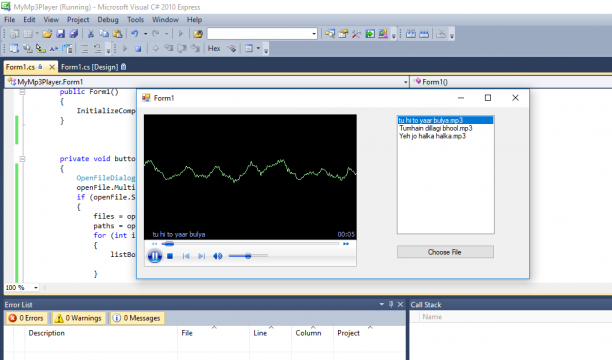Open Solution Explorer from the toolbar icon
Viewport: 612px width, 360px height.
click(330, 34)
